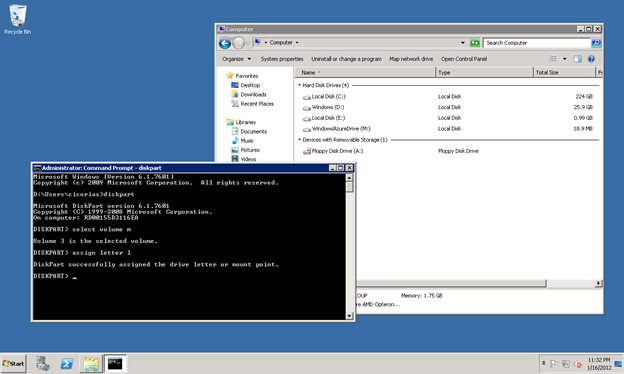Open the Explorer help question-mark icon
The image size is (624, 374).
coord(591,59)
